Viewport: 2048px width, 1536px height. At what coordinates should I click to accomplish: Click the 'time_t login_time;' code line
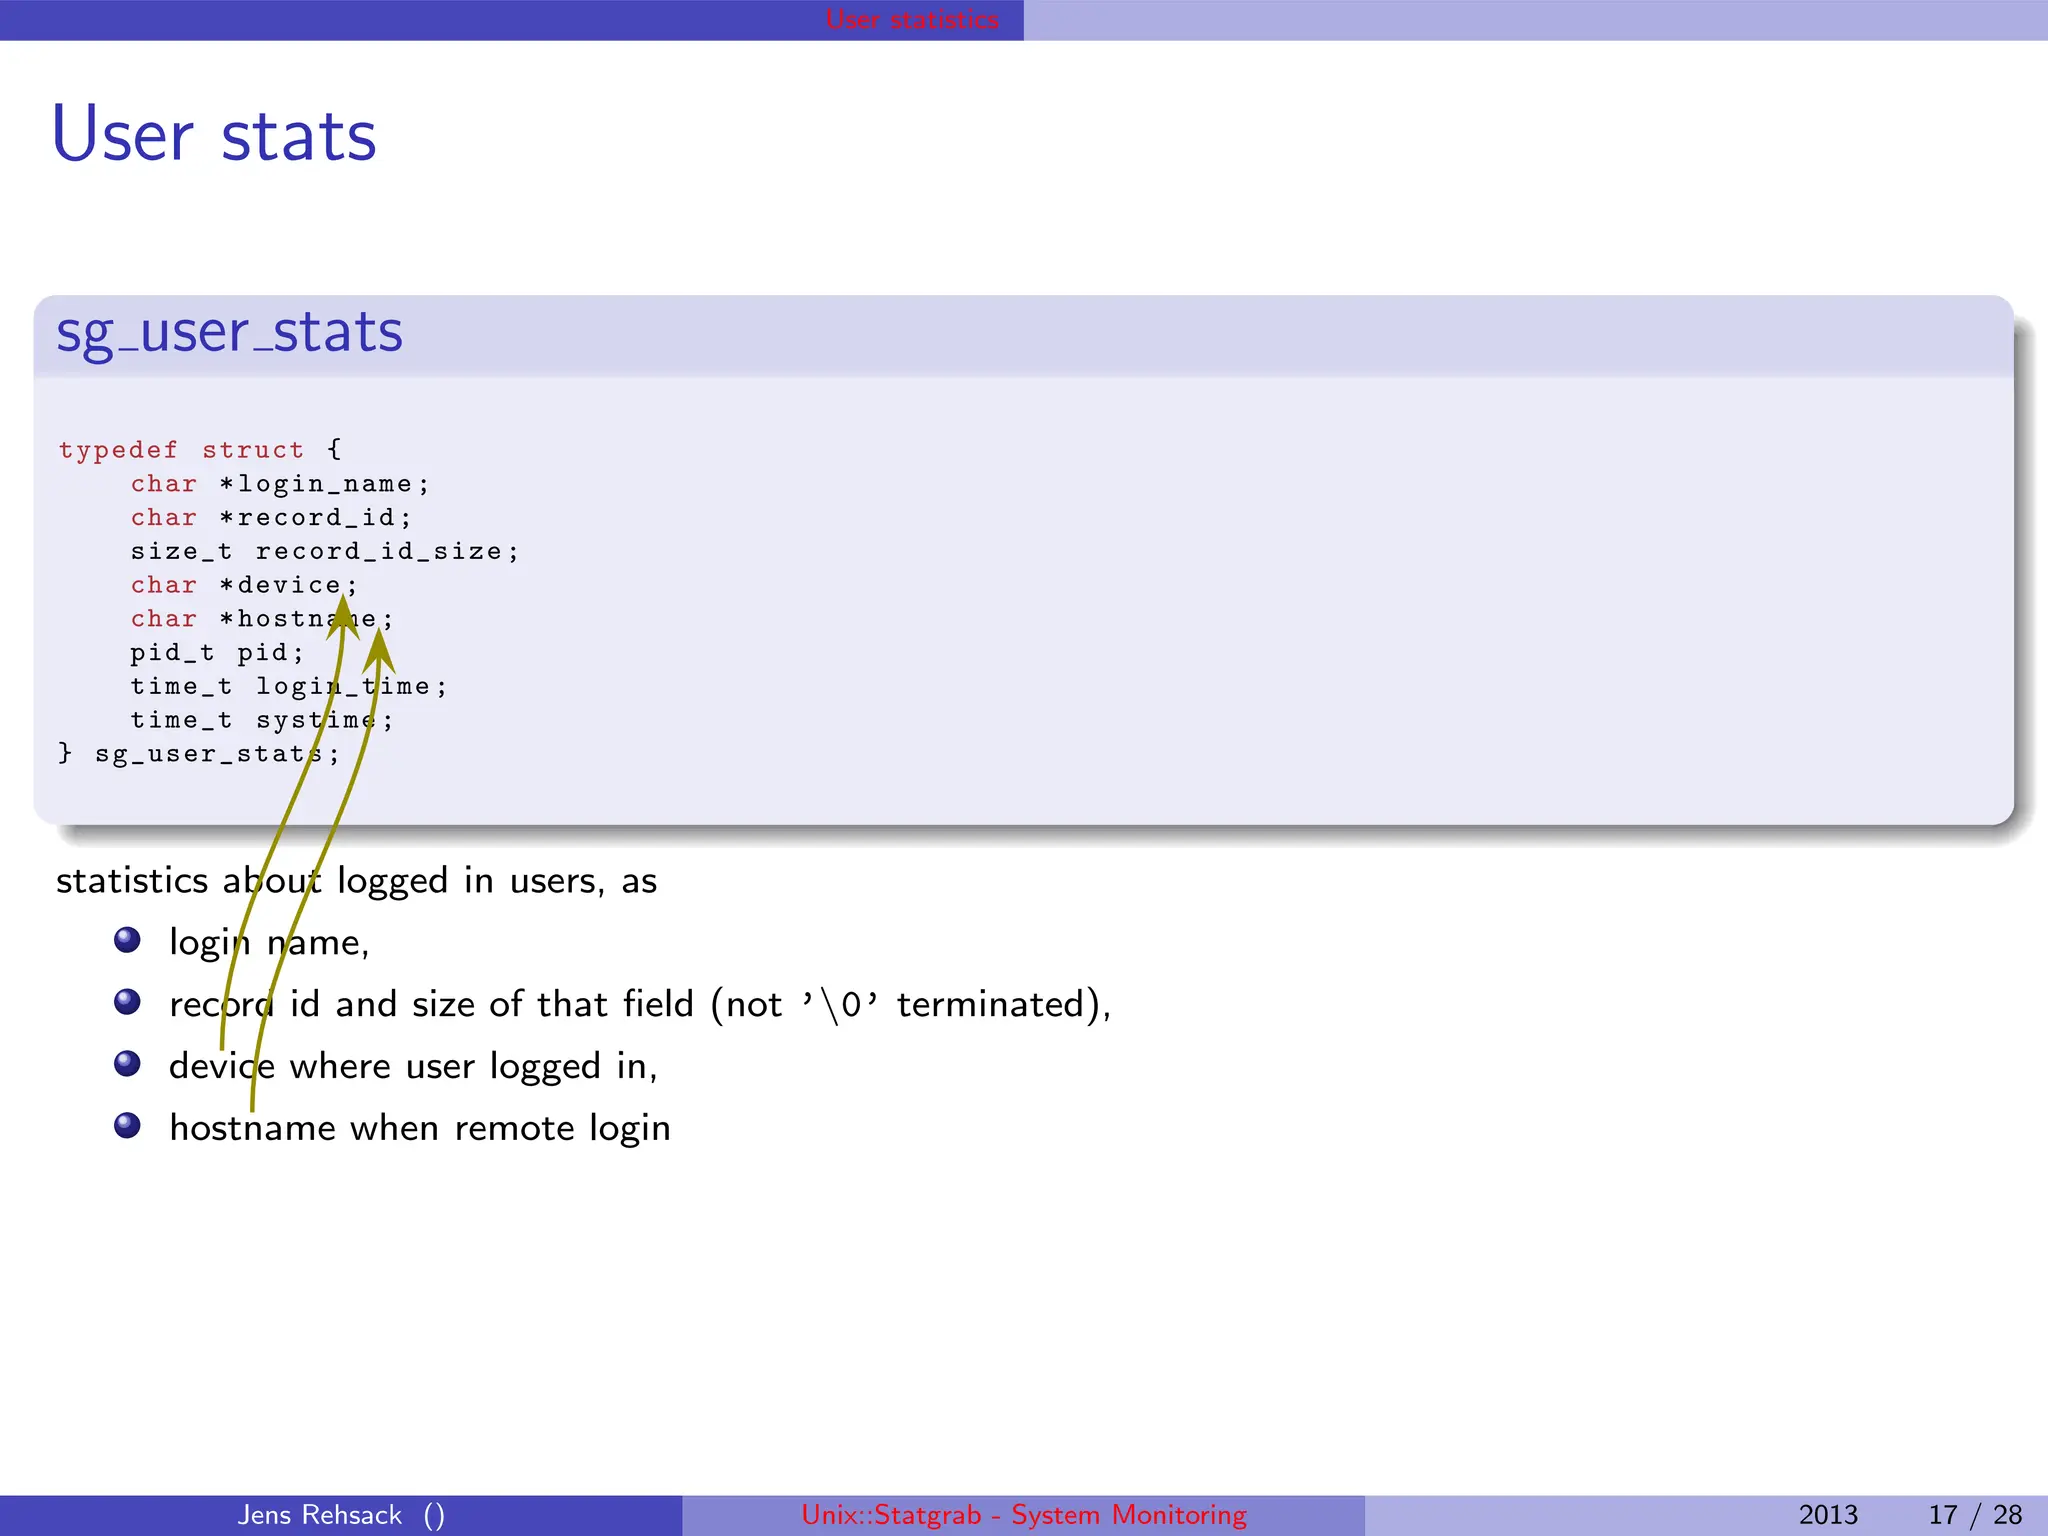pos(289,686)
